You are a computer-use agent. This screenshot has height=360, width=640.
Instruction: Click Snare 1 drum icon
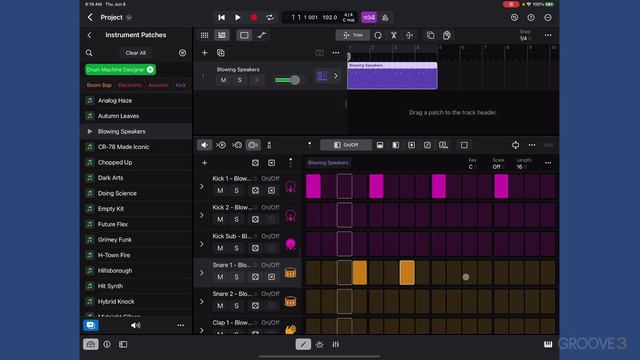[291, 273]
